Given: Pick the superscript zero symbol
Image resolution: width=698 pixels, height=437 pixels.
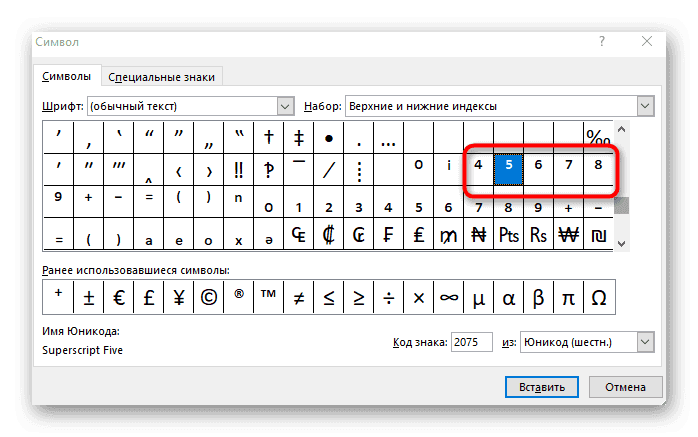Looking at the screenshot, I should pyautogui.click(x=418, y=170).
